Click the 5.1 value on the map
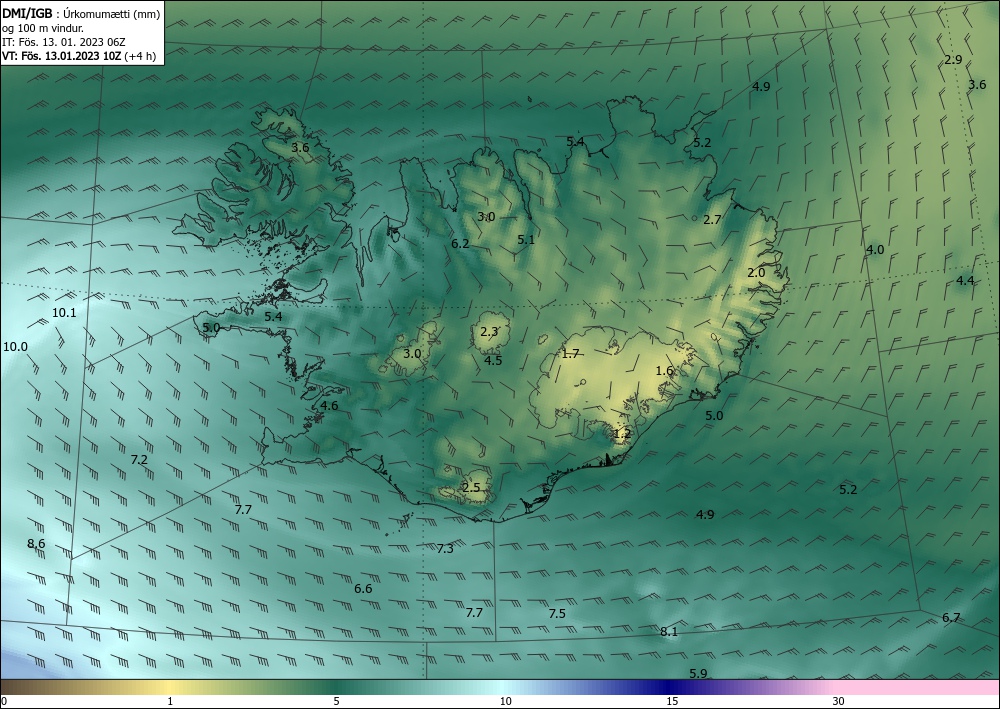1000x709 pixels. click(x=526, y=240)
